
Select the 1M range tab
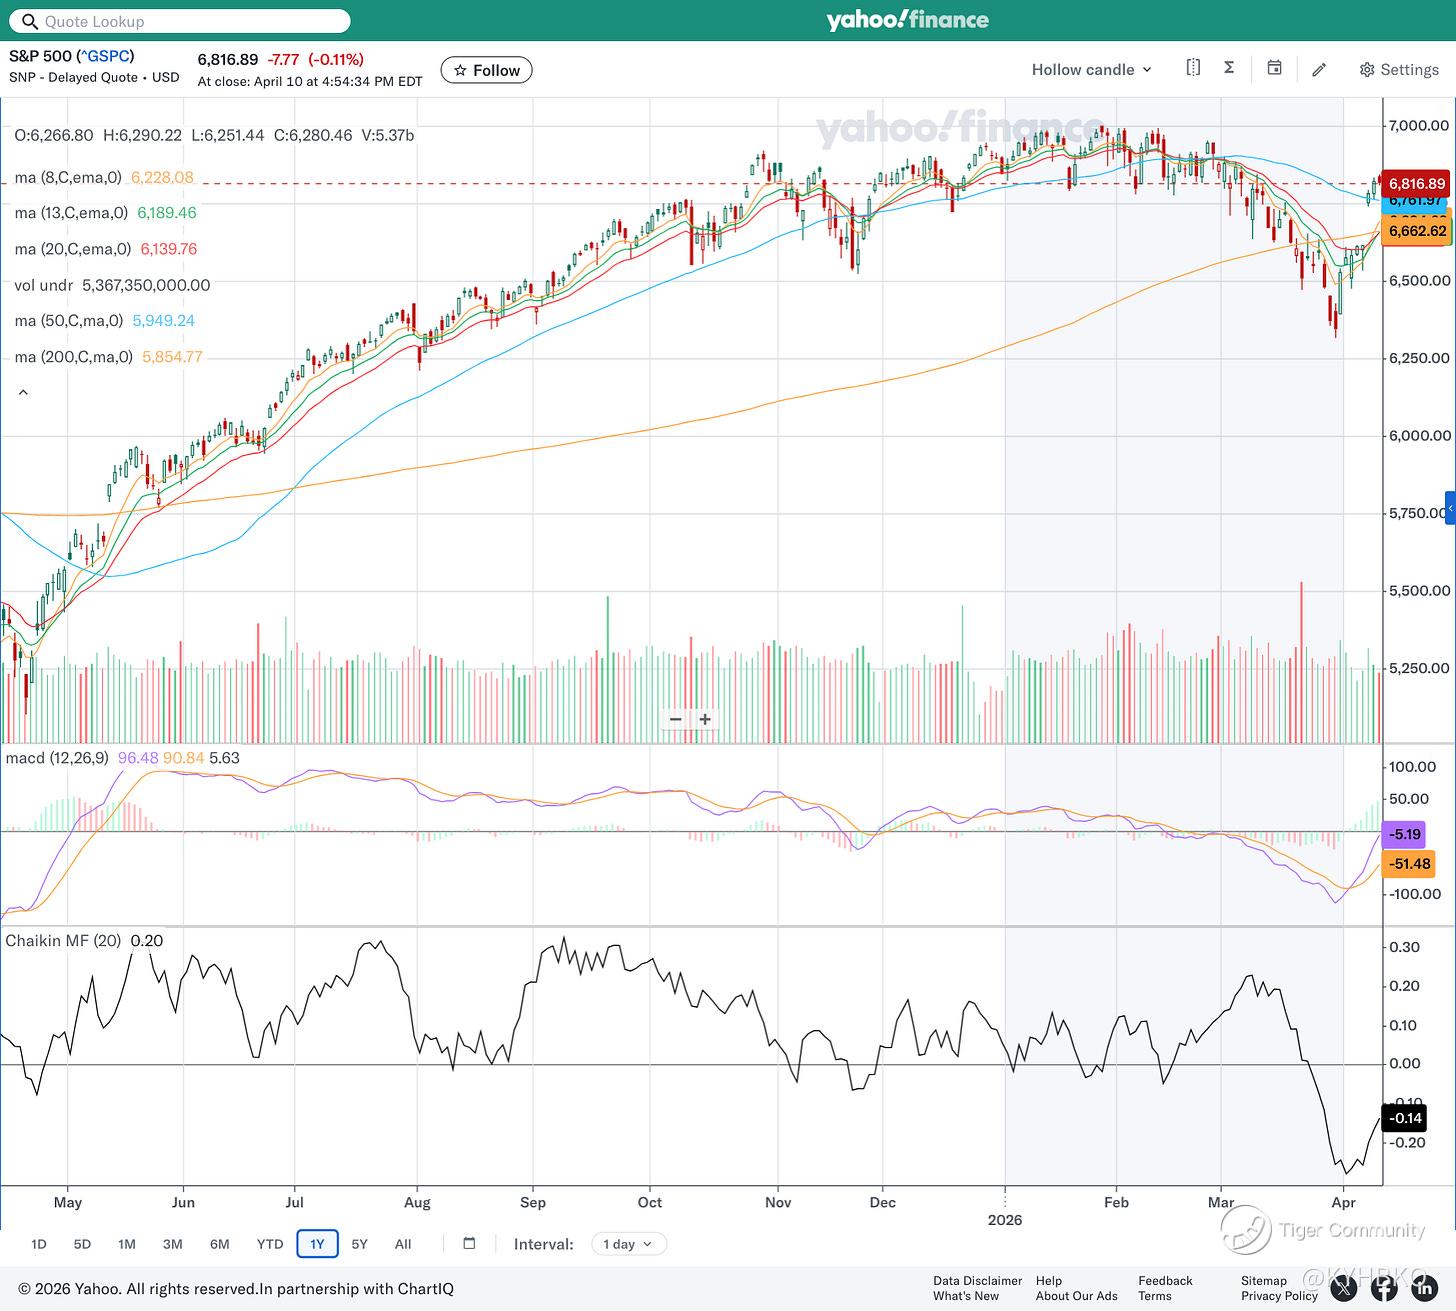pos(126,1244)
